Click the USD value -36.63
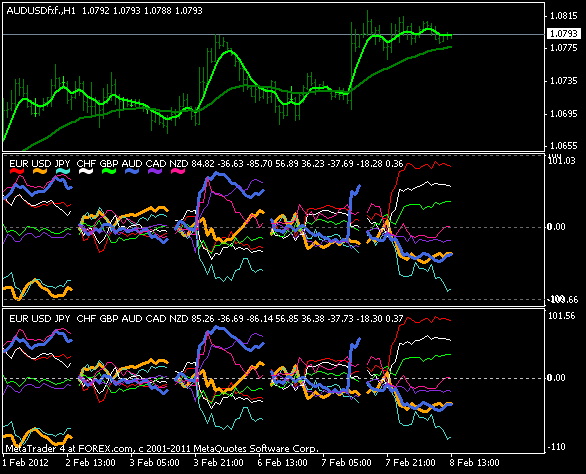Image resolution: width=586 pixels, height=474 pixels. point(230,164)
